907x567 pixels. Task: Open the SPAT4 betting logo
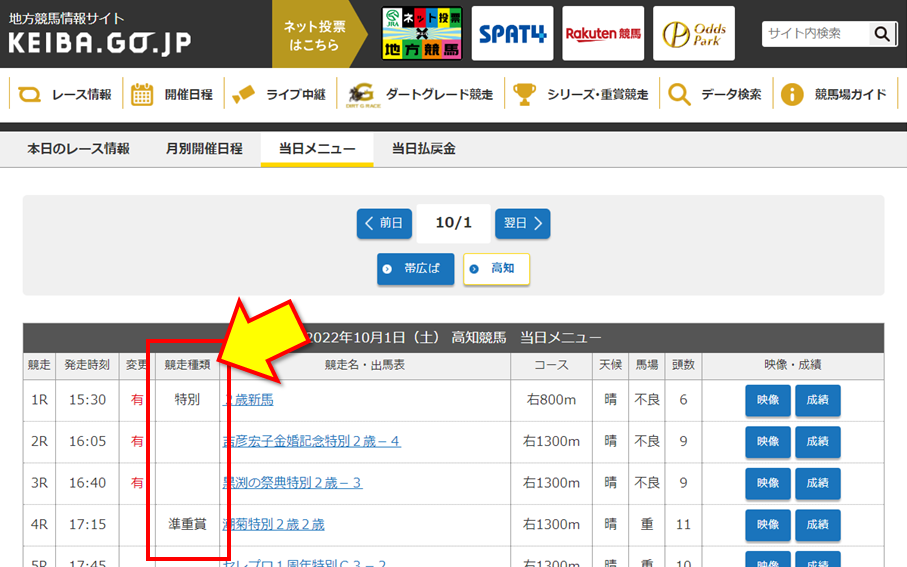point(512,34)
